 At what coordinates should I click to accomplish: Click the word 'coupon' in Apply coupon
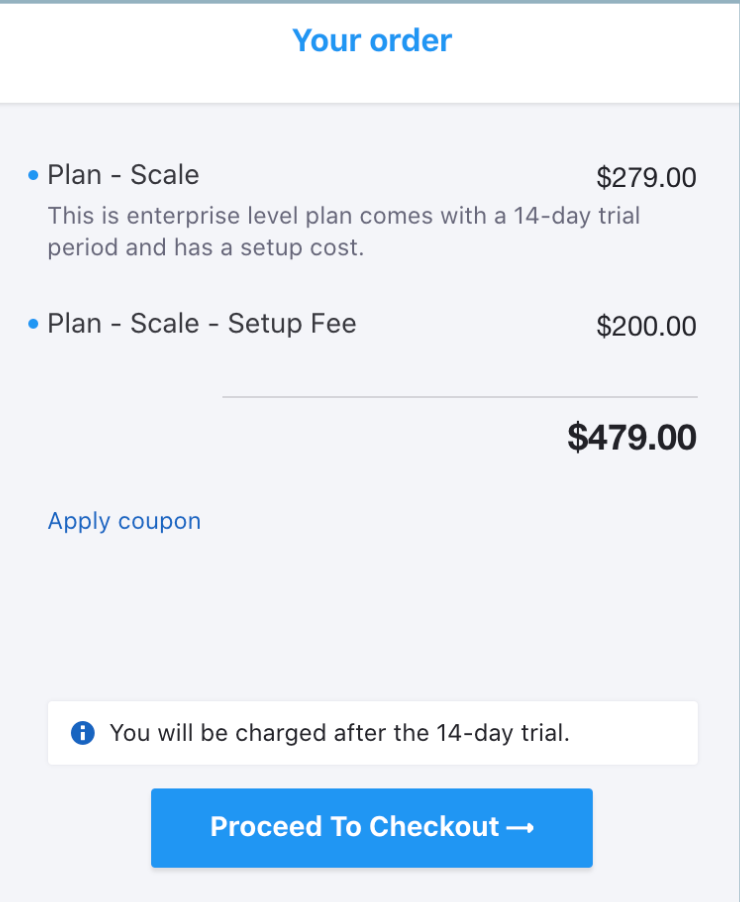pos(159,521)
